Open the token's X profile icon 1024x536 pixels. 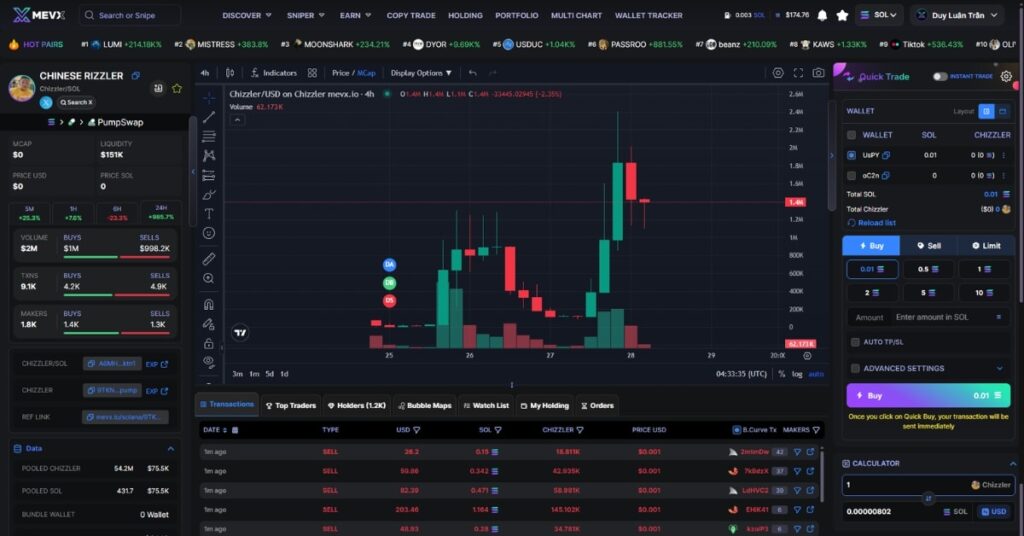point(46,102)
